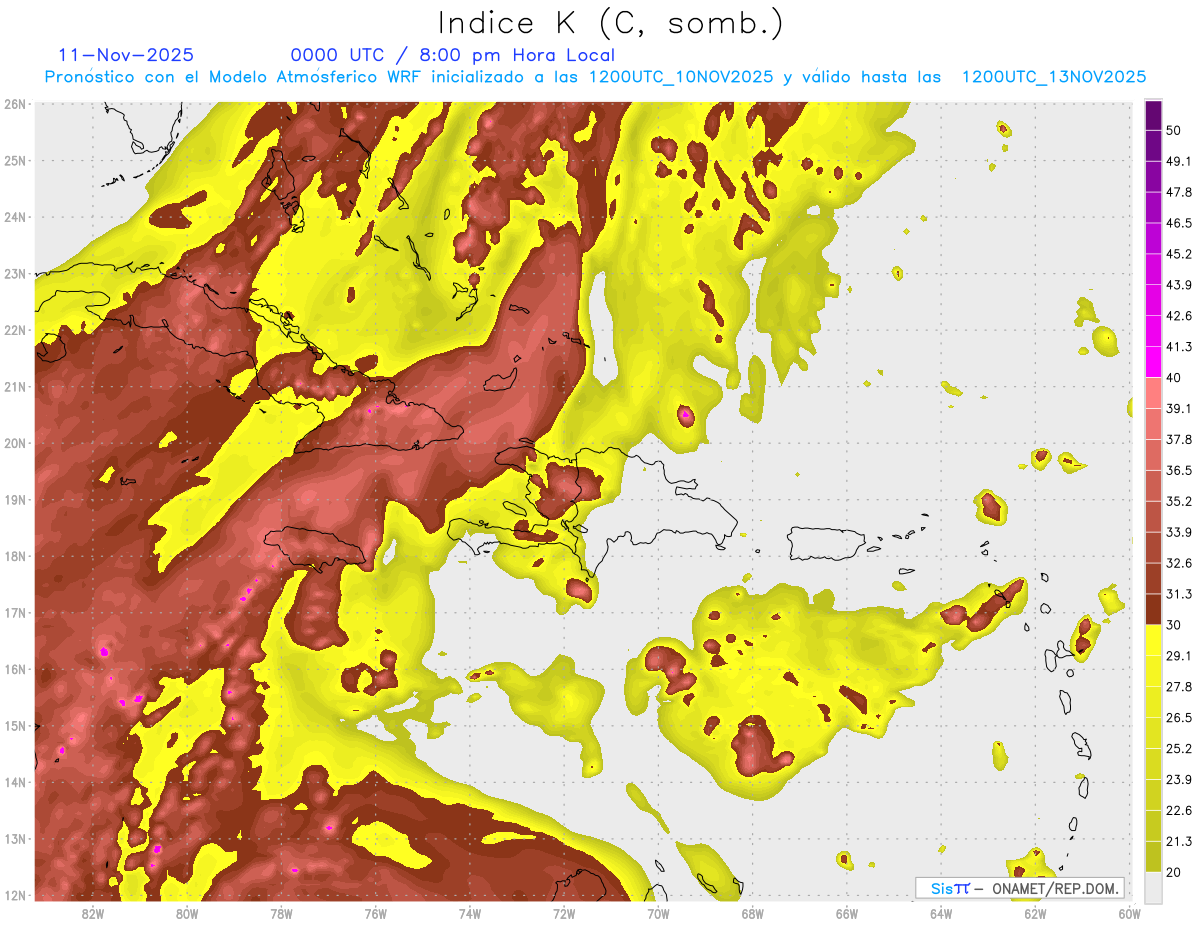The width and height of the screenshot is (1200, 927).
Task: Click the 60W longitude axis label
Action: 1129,913
